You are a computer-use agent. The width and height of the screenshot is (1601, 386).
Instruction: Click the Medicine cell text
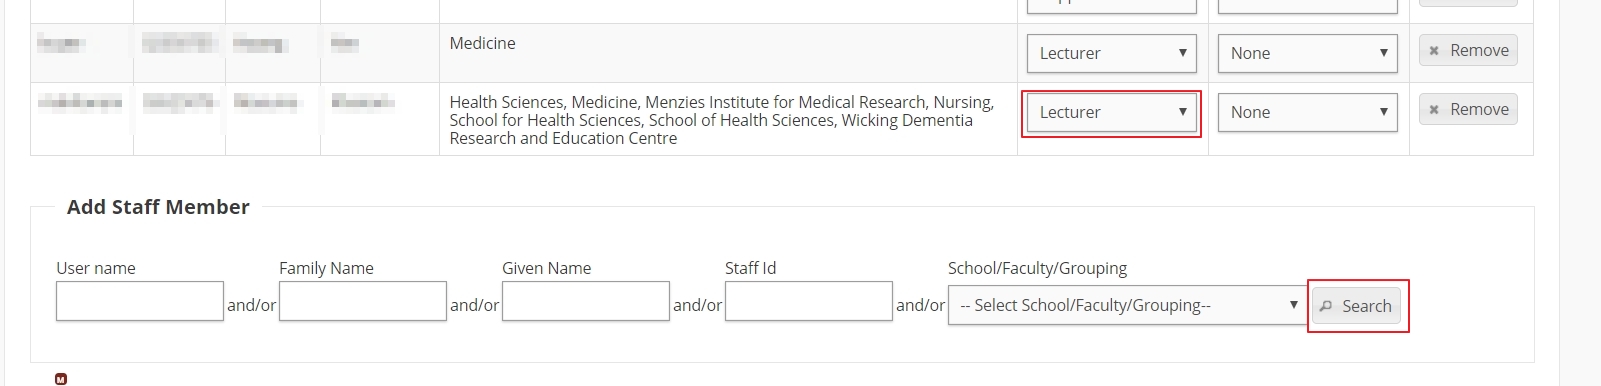pos(483,43)
